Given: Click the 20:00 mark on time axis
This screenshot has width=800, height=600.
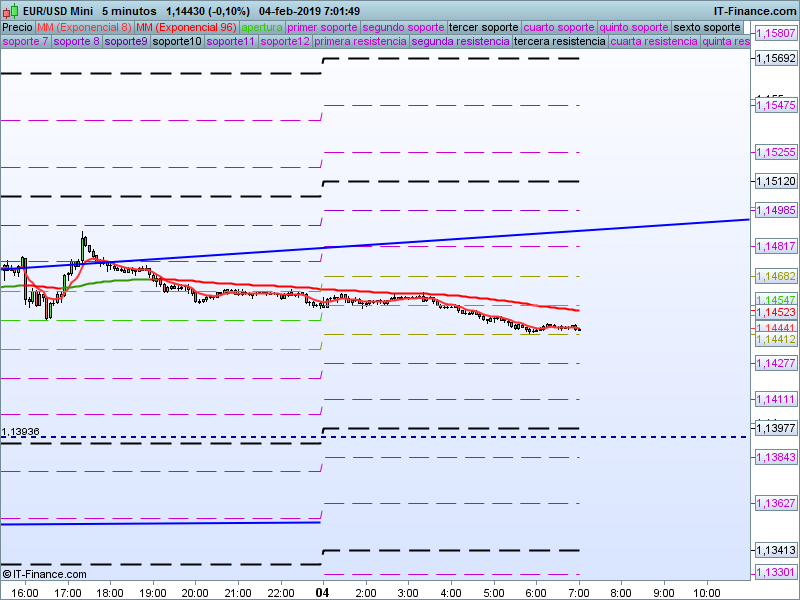Looking at the screenshot, I should pos(194,592).
